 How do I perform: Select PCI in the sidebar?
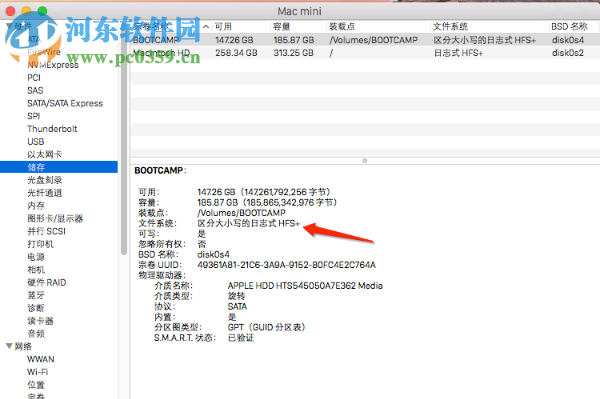34,78
